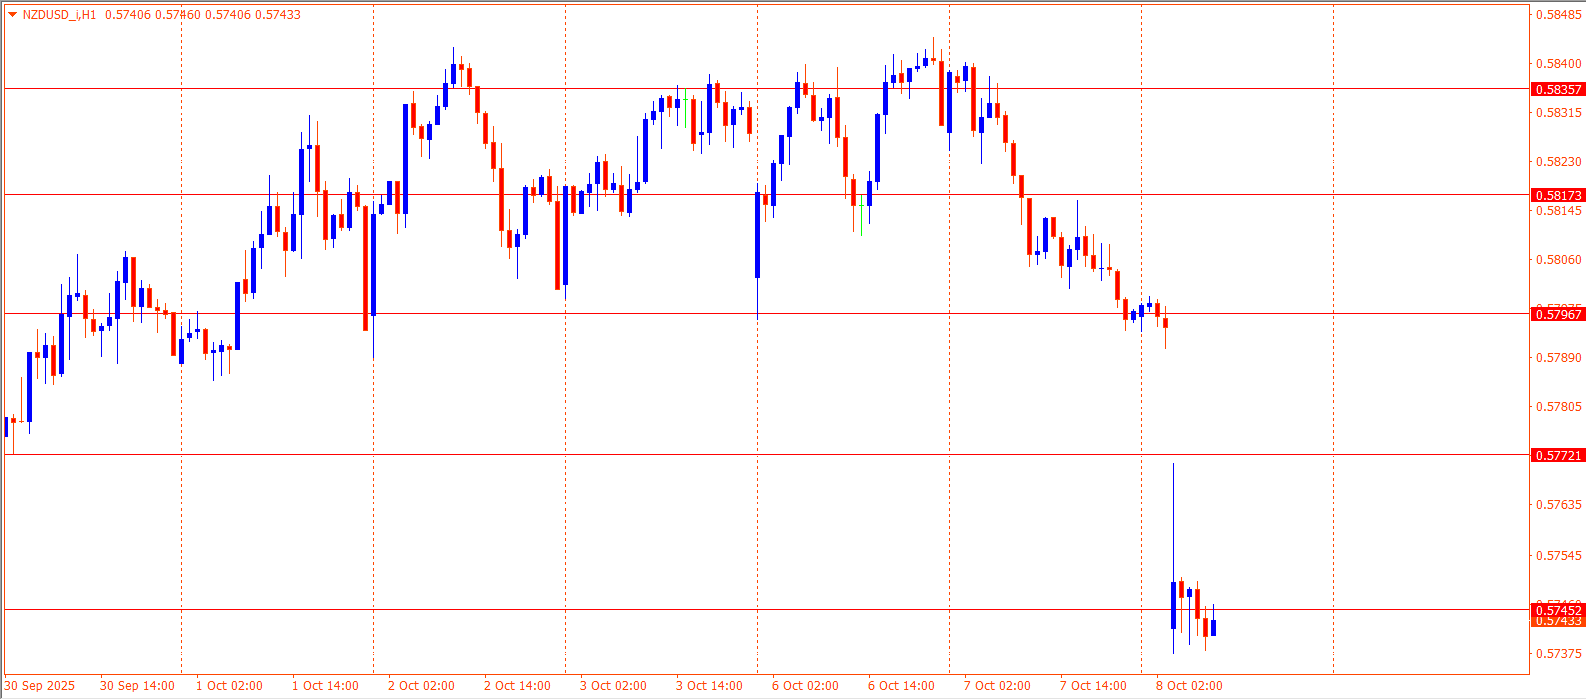Click the 0.57452 horizontal line price label
This screenshot has height=700, width=1586.
click(x=1558, y=609)
